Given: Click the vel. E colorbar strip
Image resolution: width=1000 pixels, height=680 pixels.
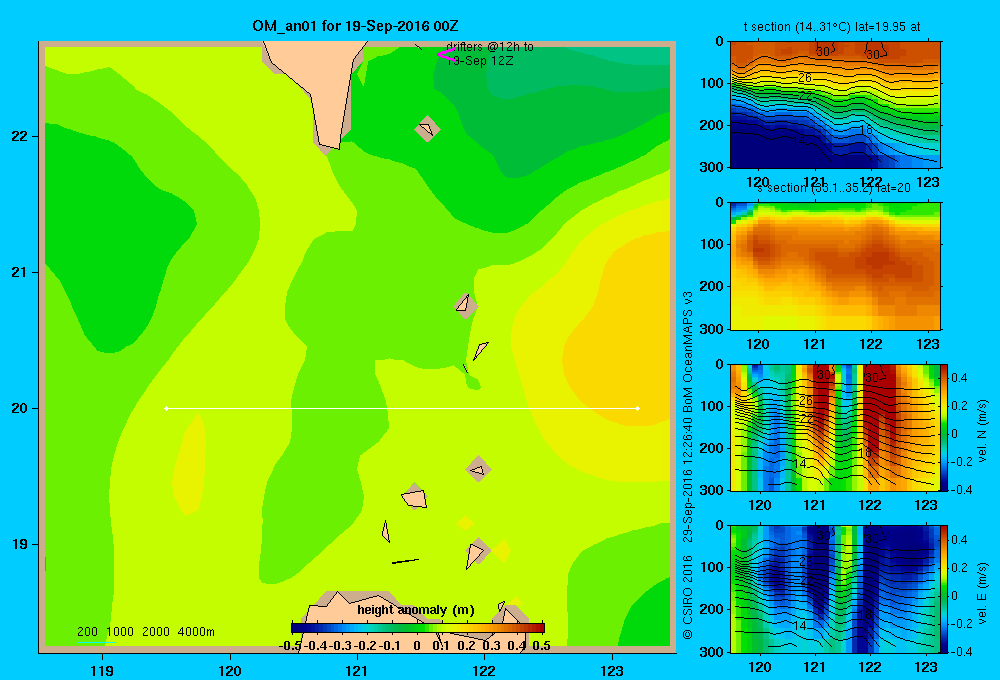Looking at the screenshot, I should (945, 589).
